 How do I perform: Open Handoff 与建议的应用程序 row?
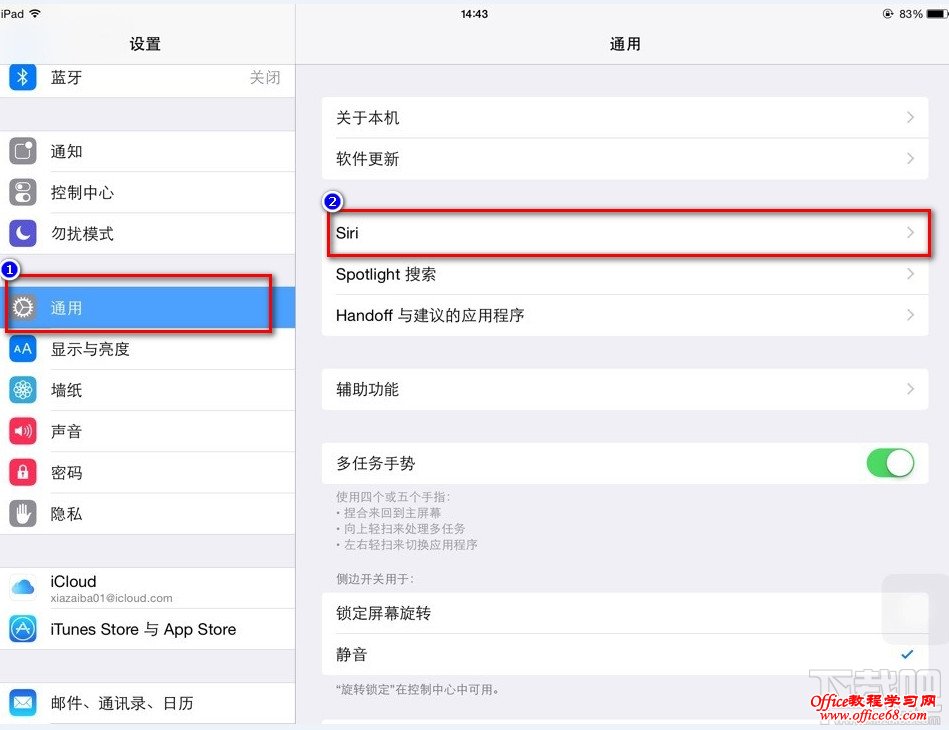pyautogui.click(x=625, y=315)
